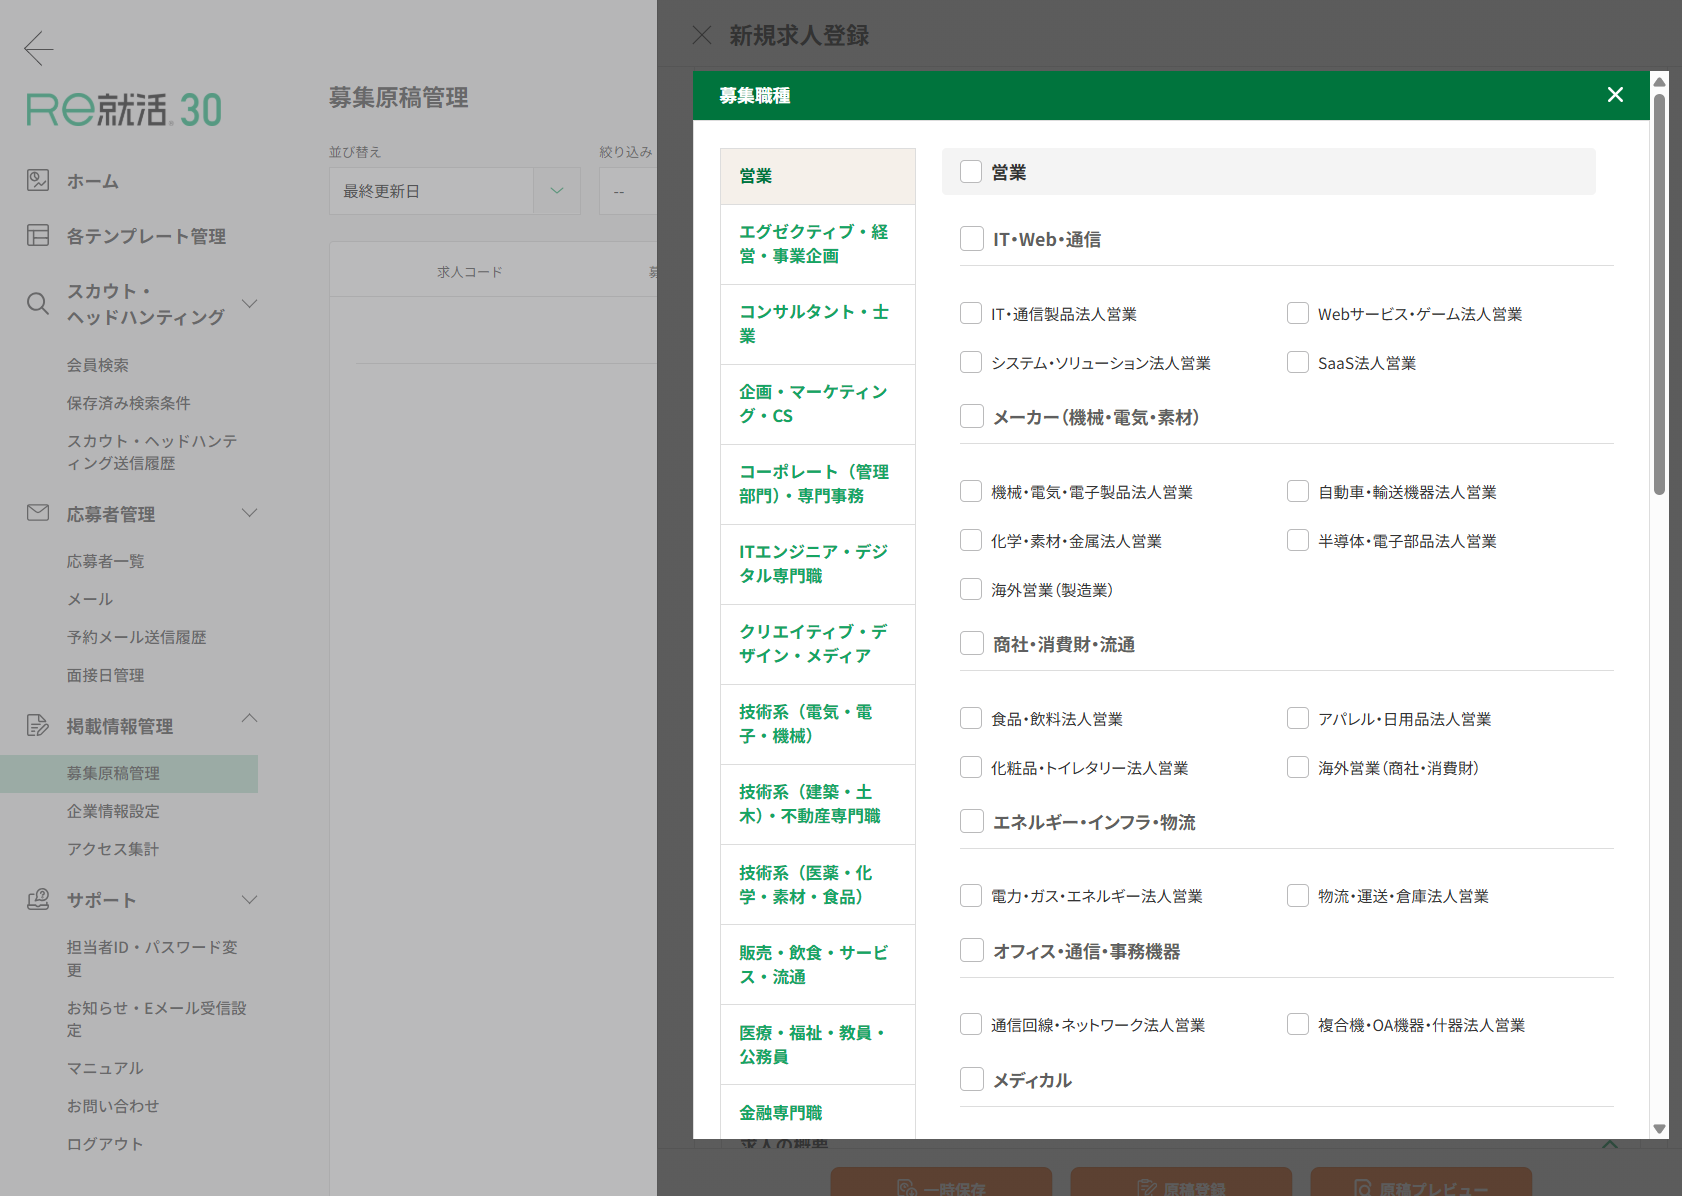Select ITエンジニア・デジタル専門職 category tab
This screenshot has width=1682, height=1196.
818,564
